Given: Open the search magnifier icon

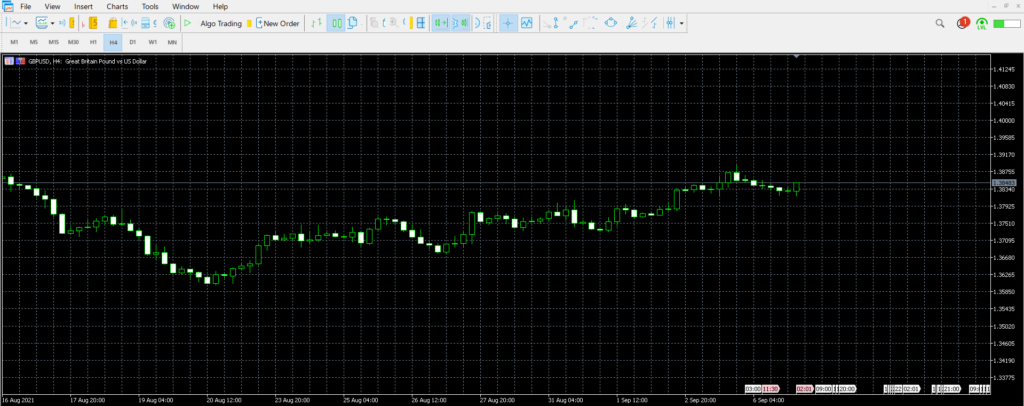Looking at the screenshot, I should point(940,23).
